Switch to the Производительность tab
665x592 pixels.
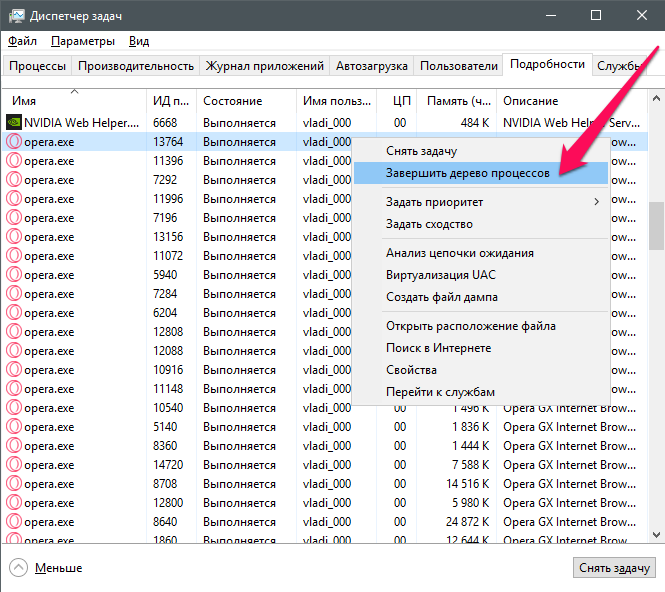[136, 66]
